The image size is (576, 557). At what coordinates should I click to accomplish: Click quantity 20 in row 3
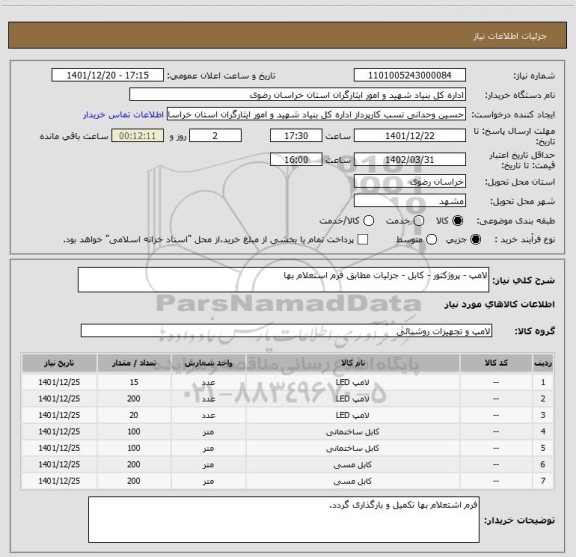coord(134,415)
